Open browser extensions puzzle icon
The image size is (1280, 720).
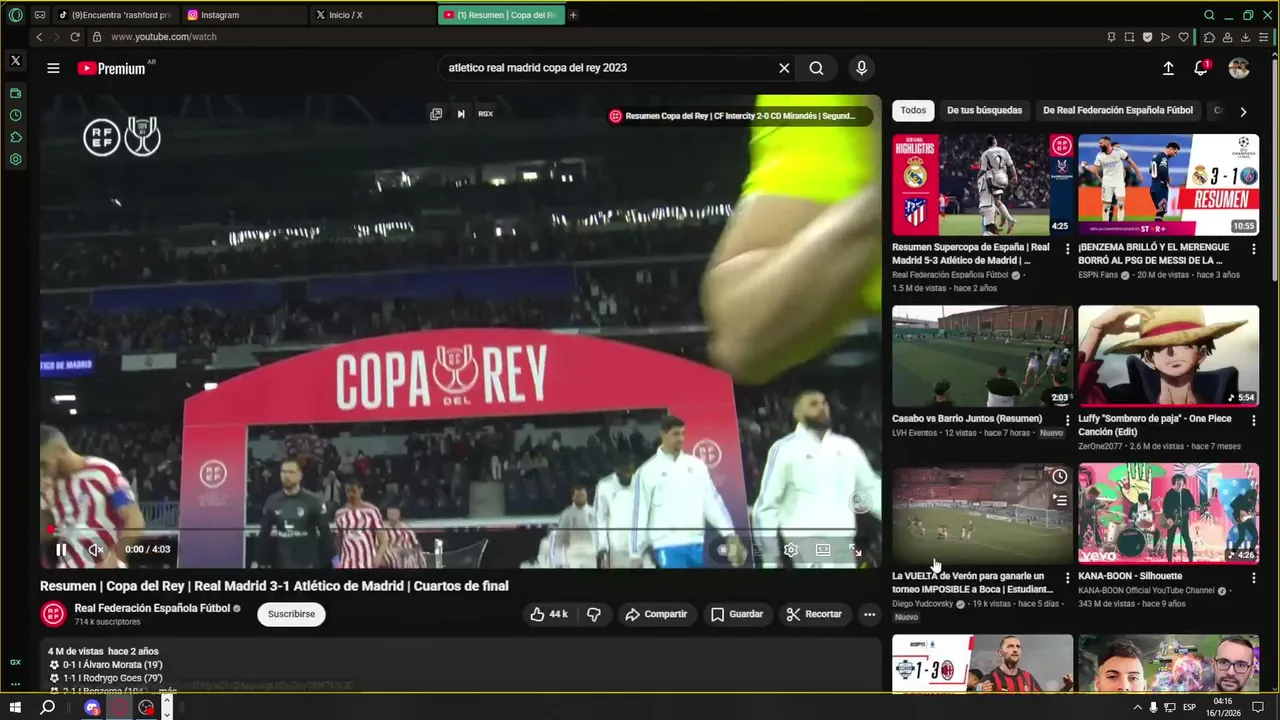[1209, 37]
